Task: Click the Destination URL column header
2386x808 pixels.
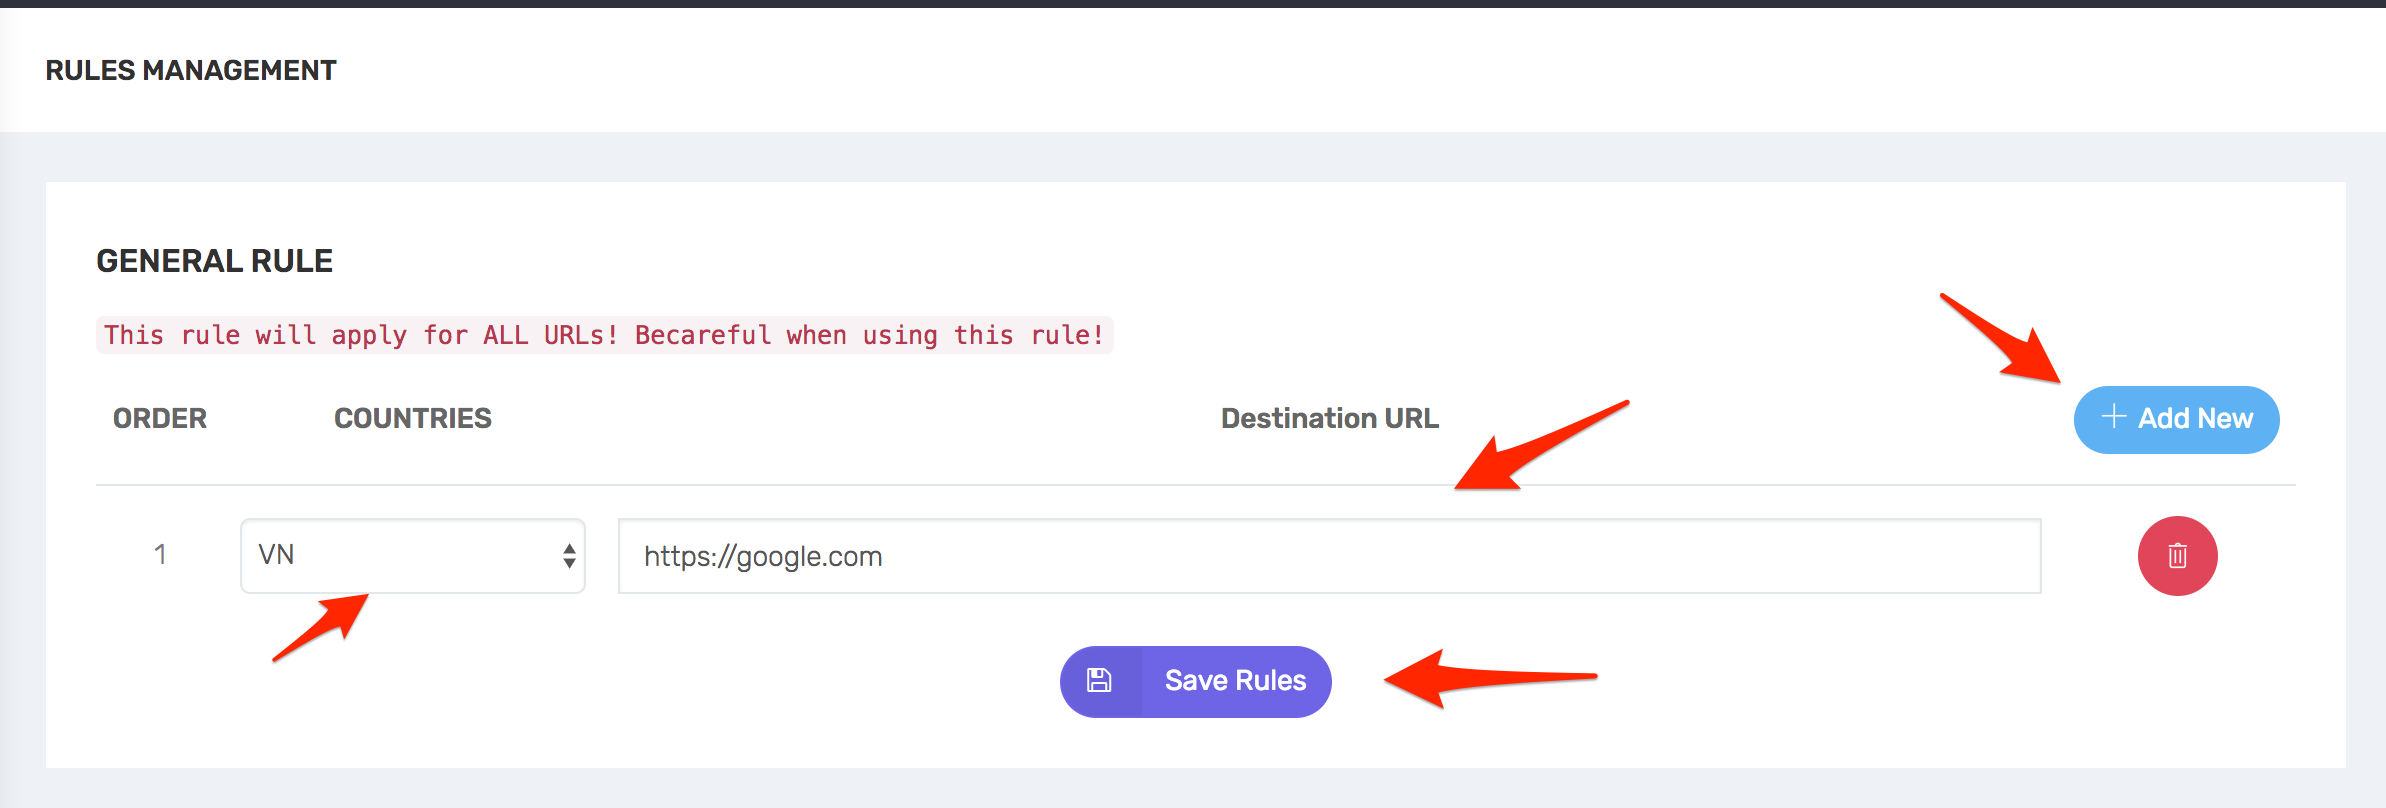Action: tap(1329, 418)
